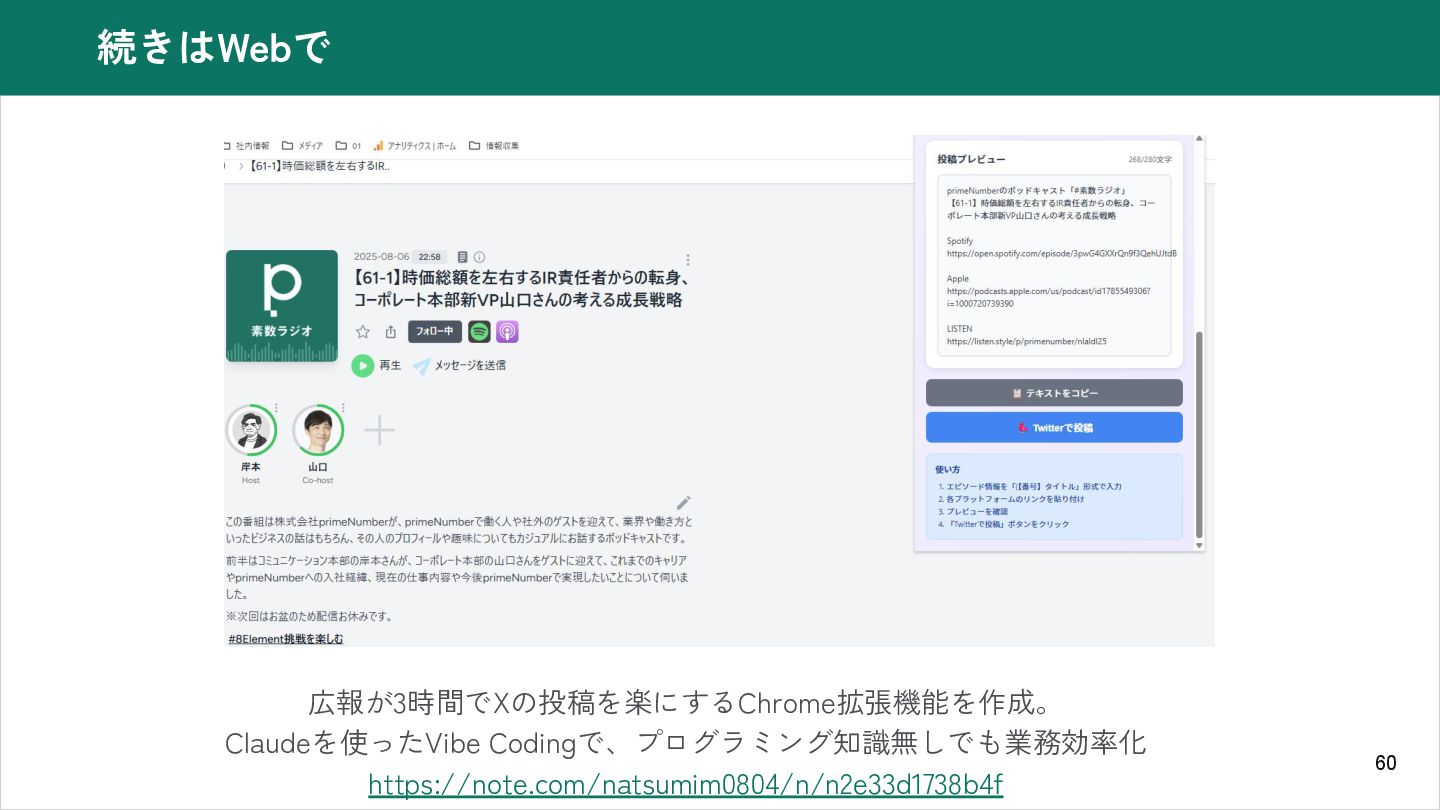
Task: Open the 01 bookmark folder
Action: [x=349, y=146]
